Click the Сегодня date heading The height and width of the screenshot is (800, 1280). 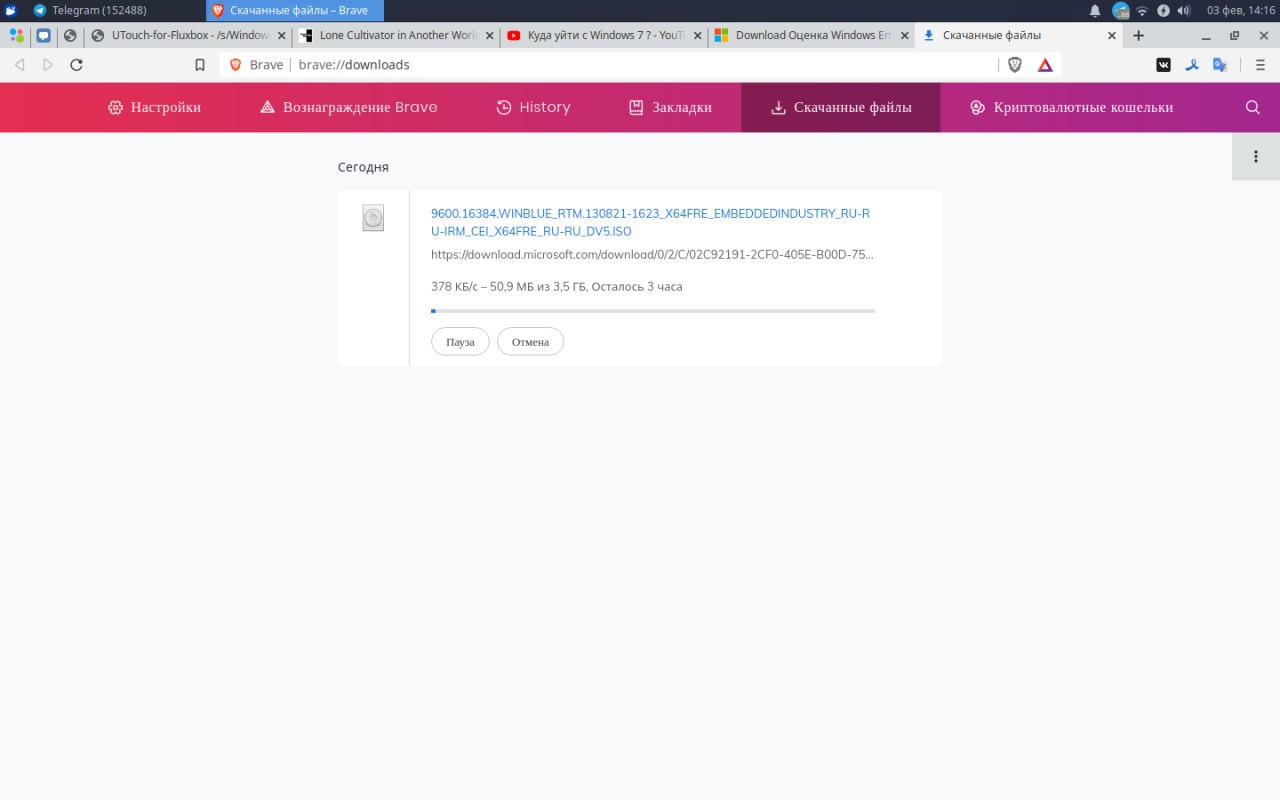pos(363,167)
